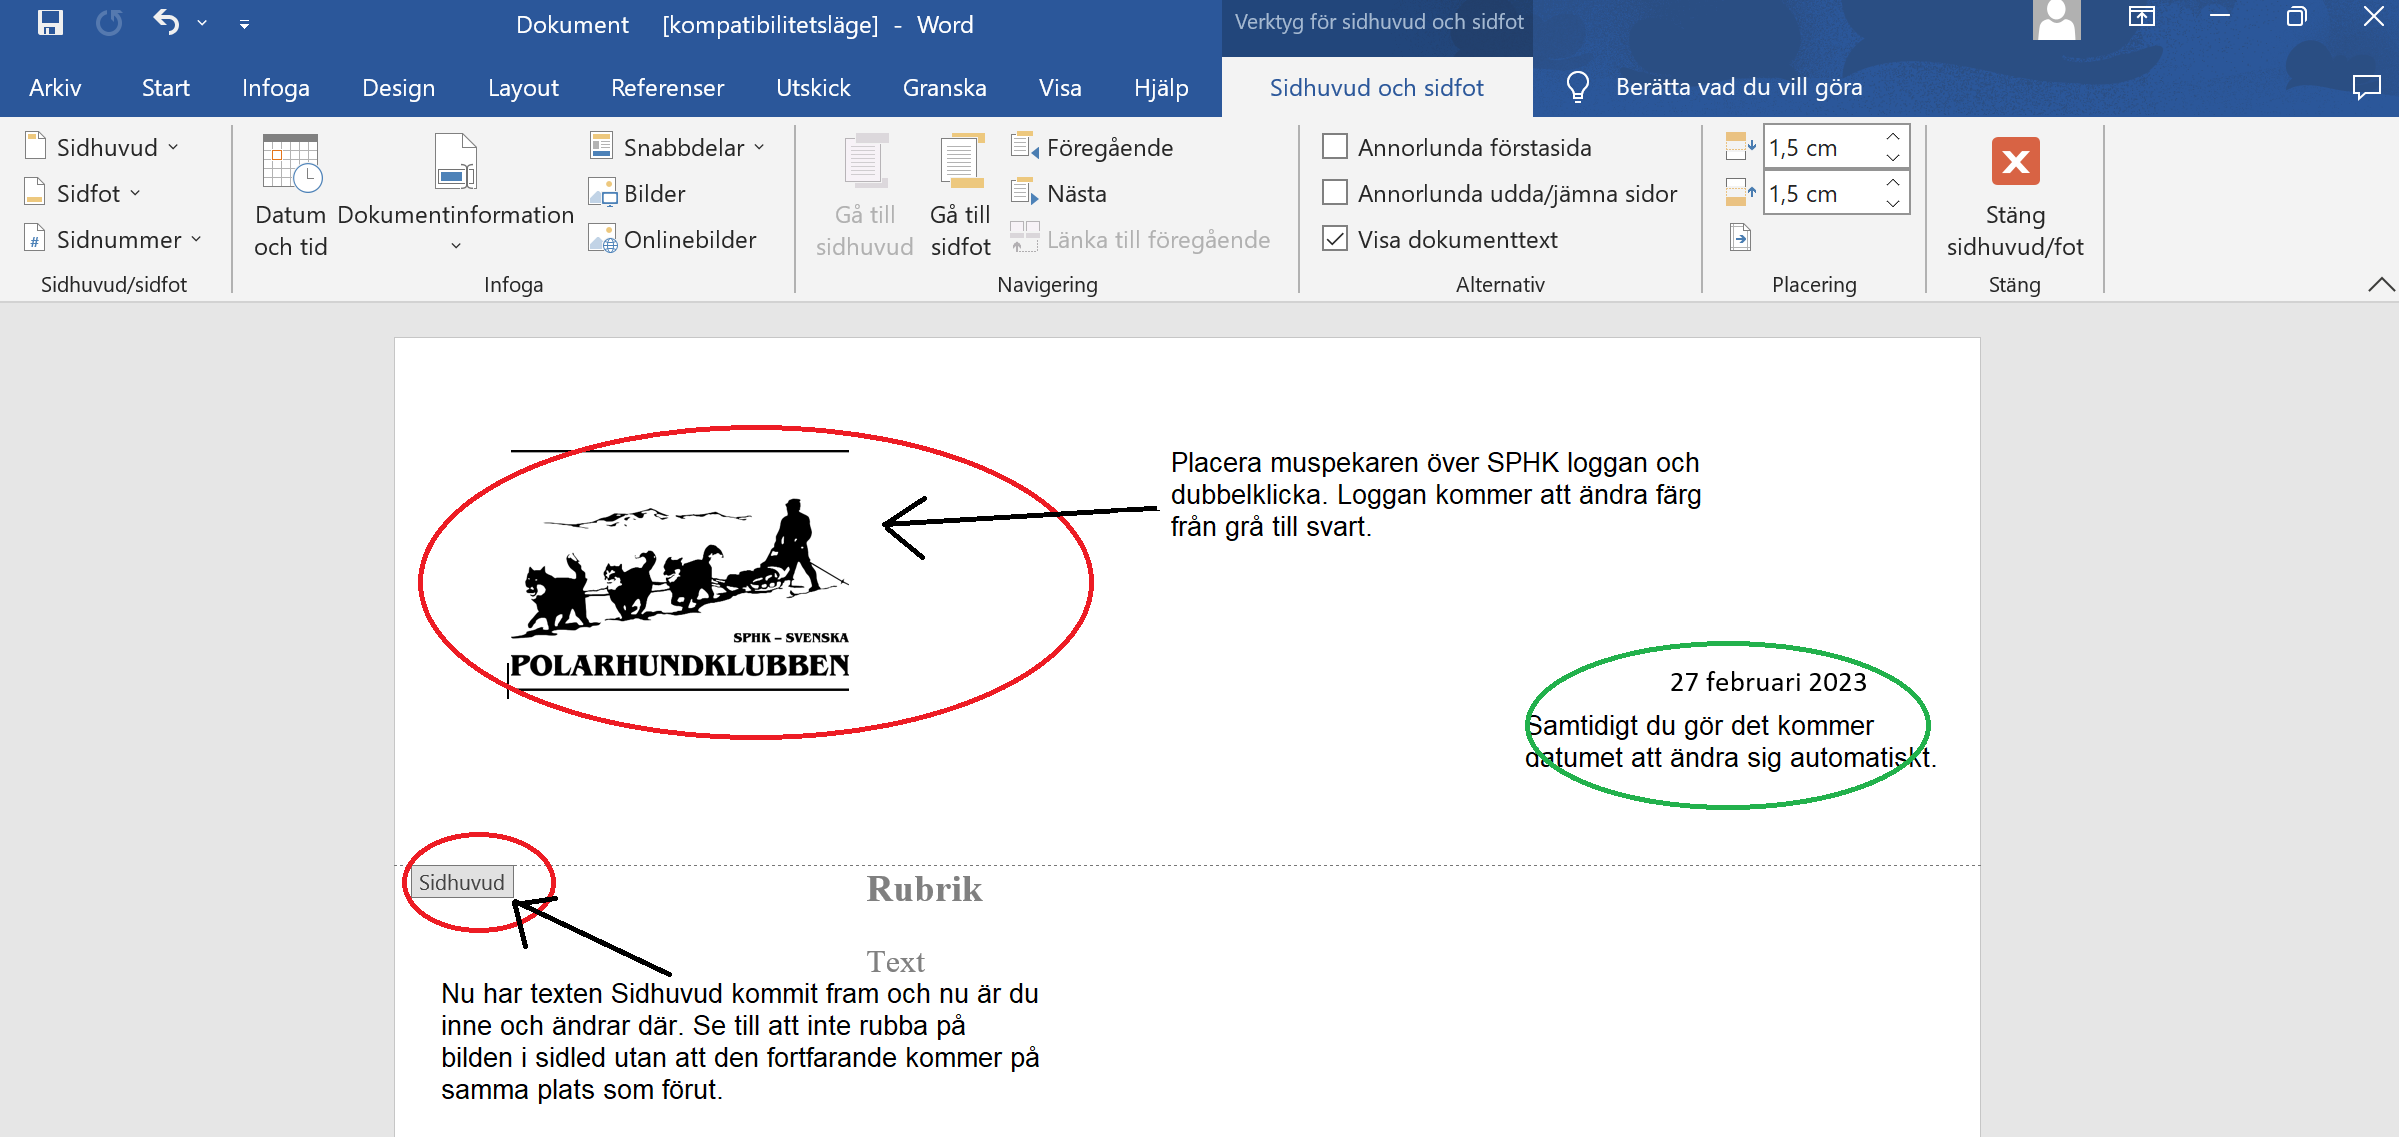
Task: Decrease header-from-top distance with down arrow
Action: pyautogui.click(x=1893, y=157)
